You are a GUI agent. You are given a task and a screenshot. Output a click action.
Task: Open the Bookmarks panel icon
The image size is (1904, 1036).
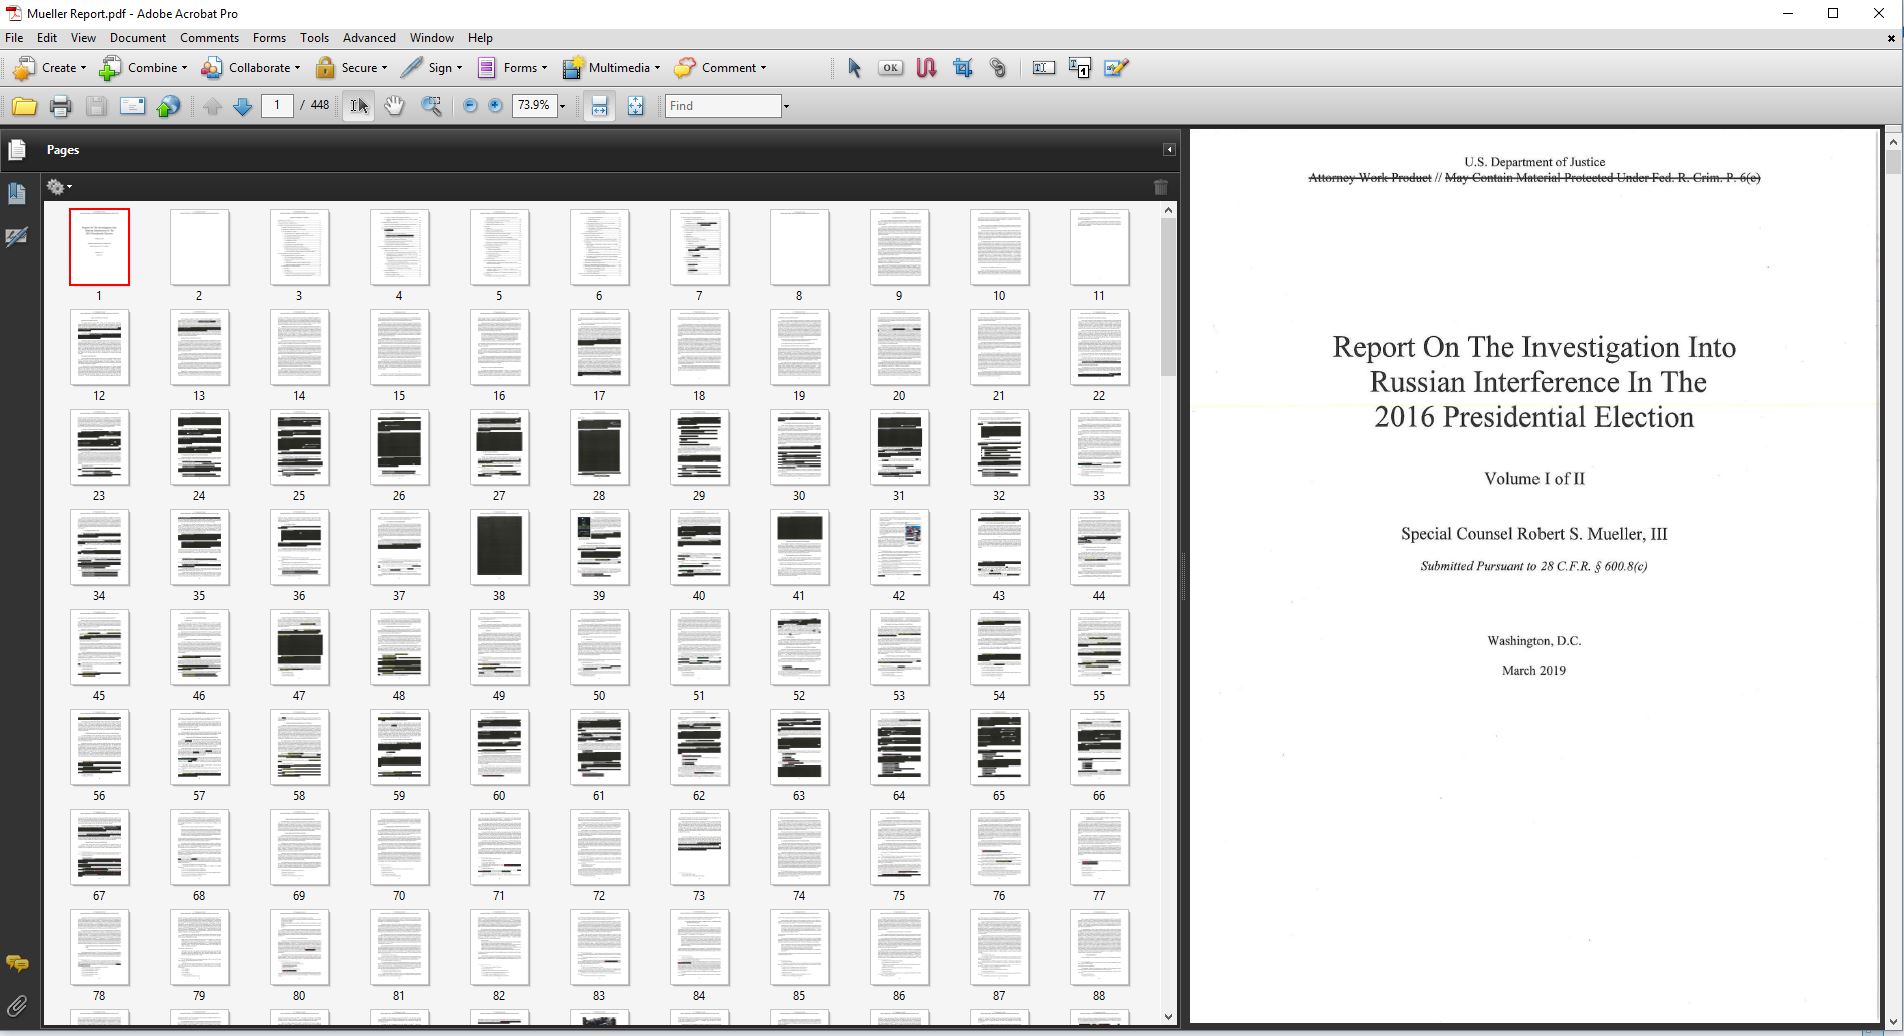click(17, 193)
